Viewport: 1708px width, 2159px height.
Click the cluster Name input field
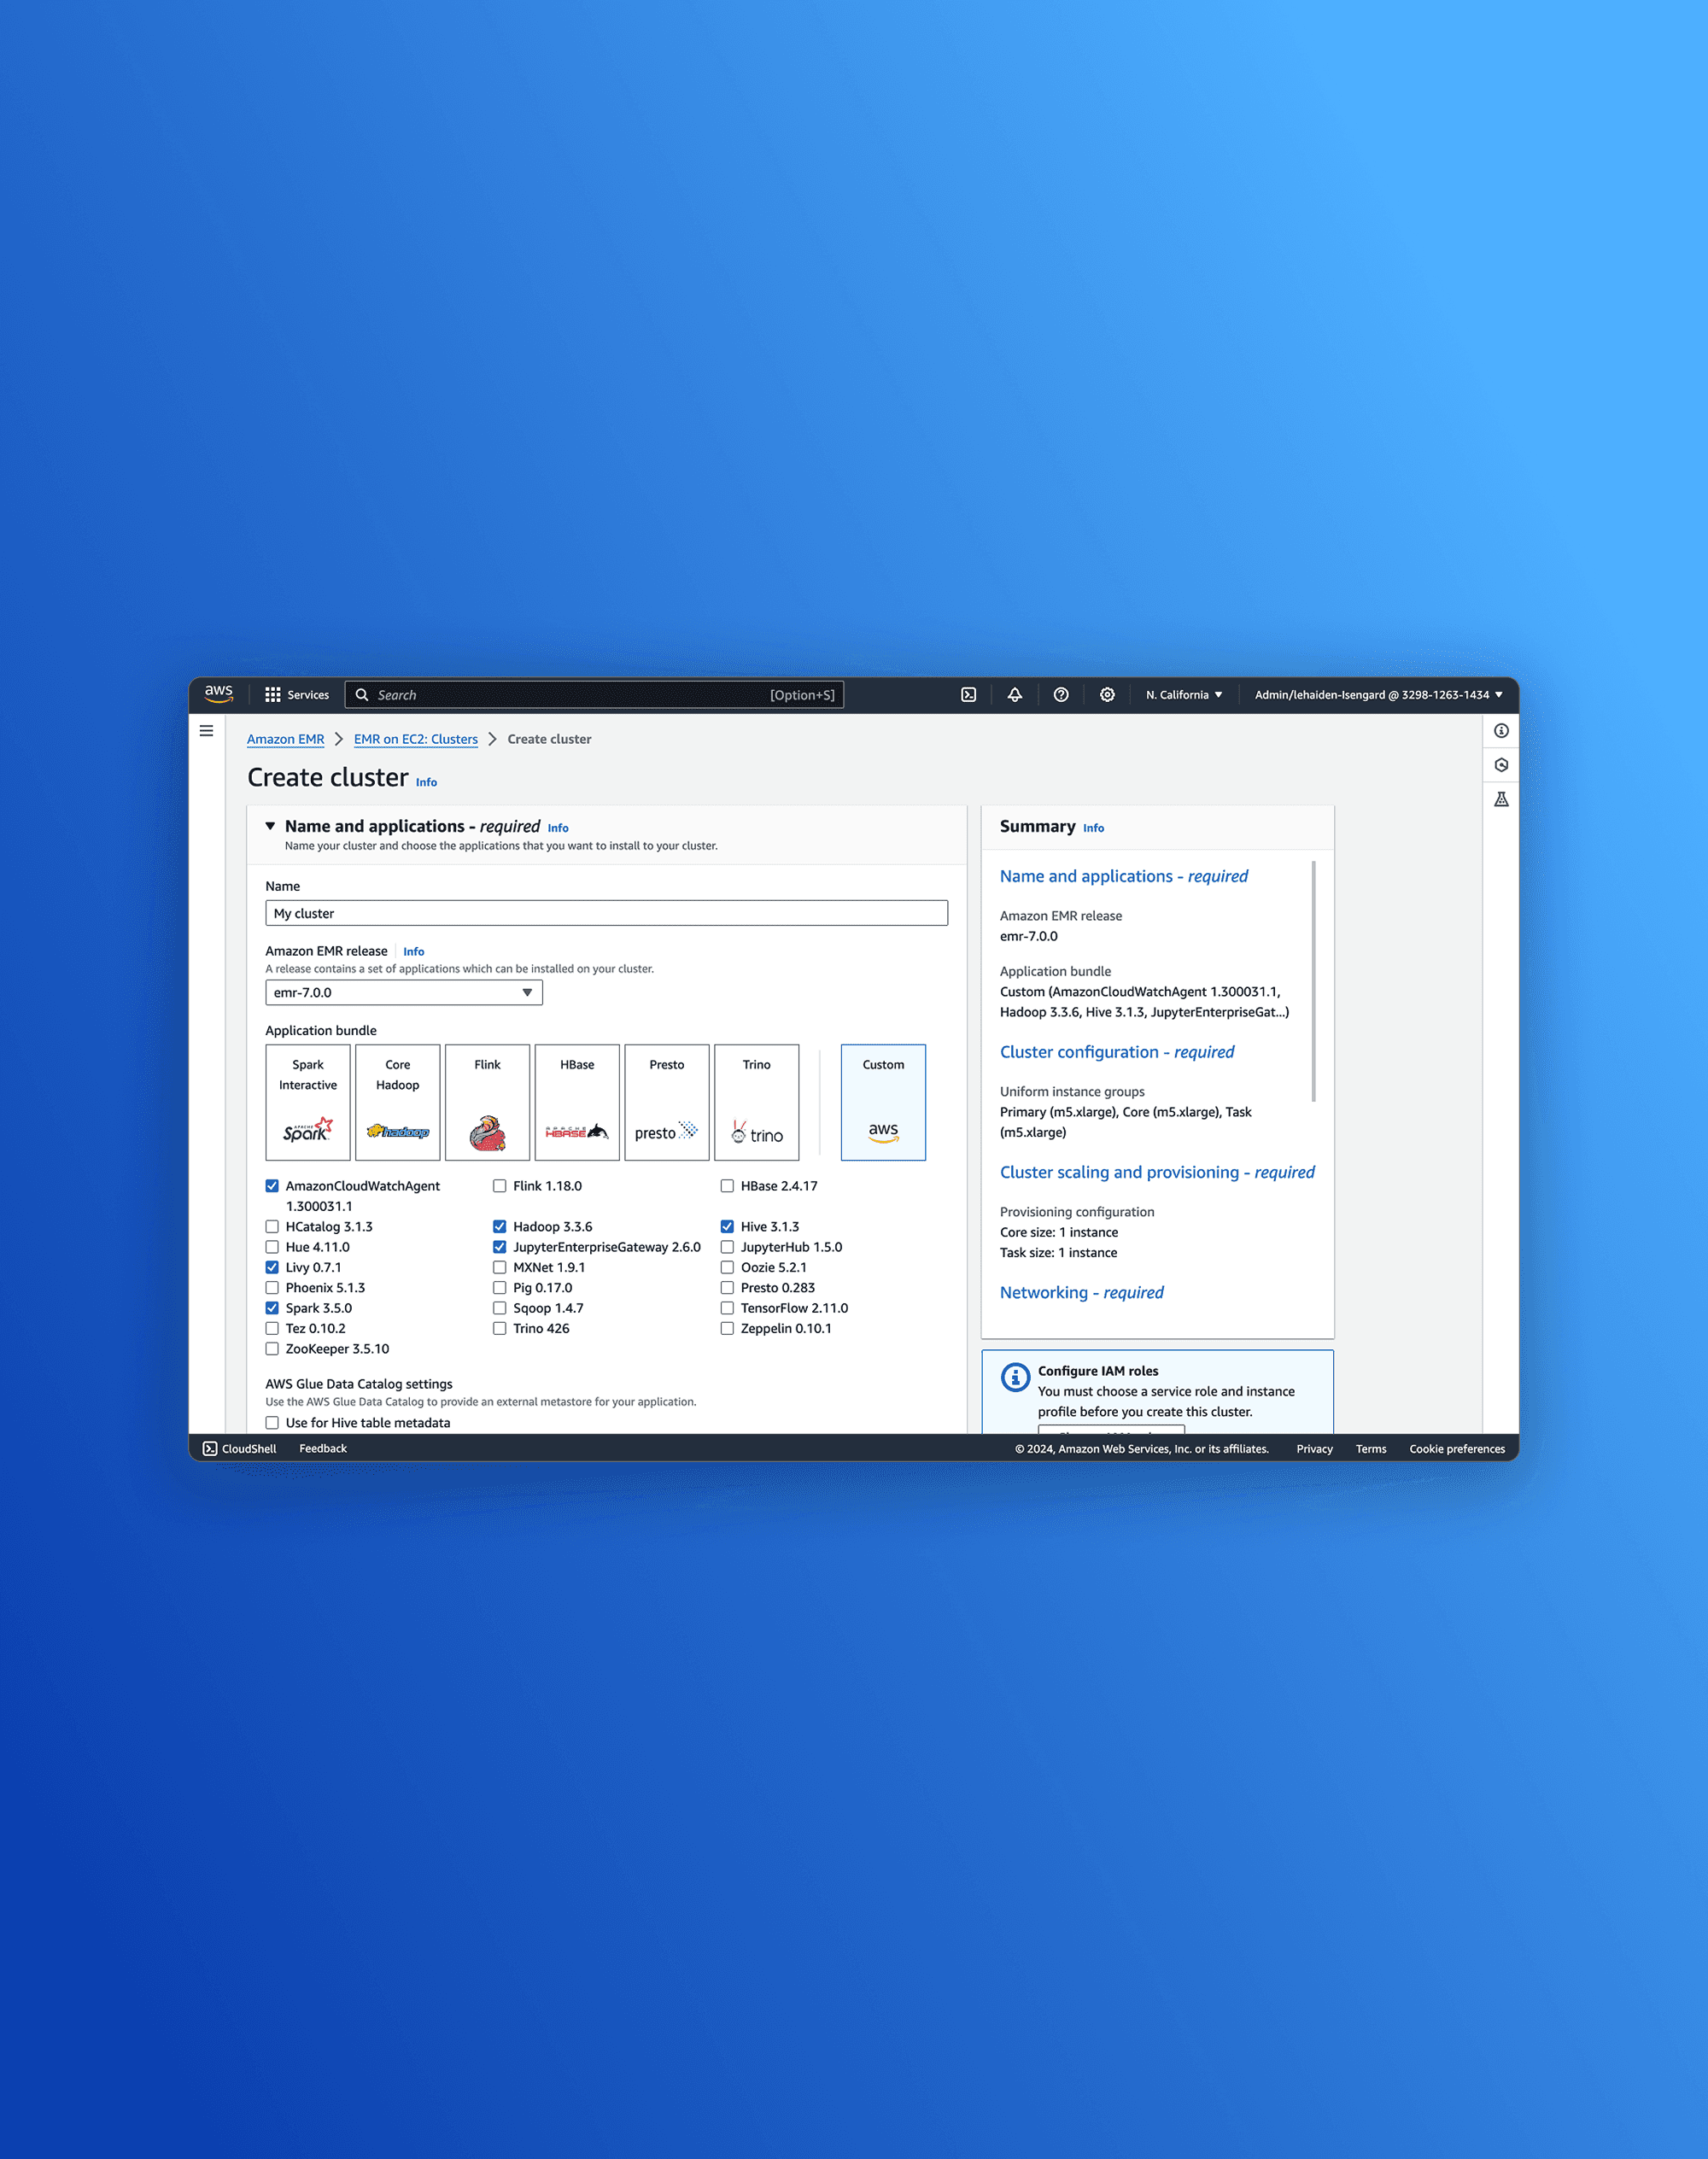pos(606,913)
